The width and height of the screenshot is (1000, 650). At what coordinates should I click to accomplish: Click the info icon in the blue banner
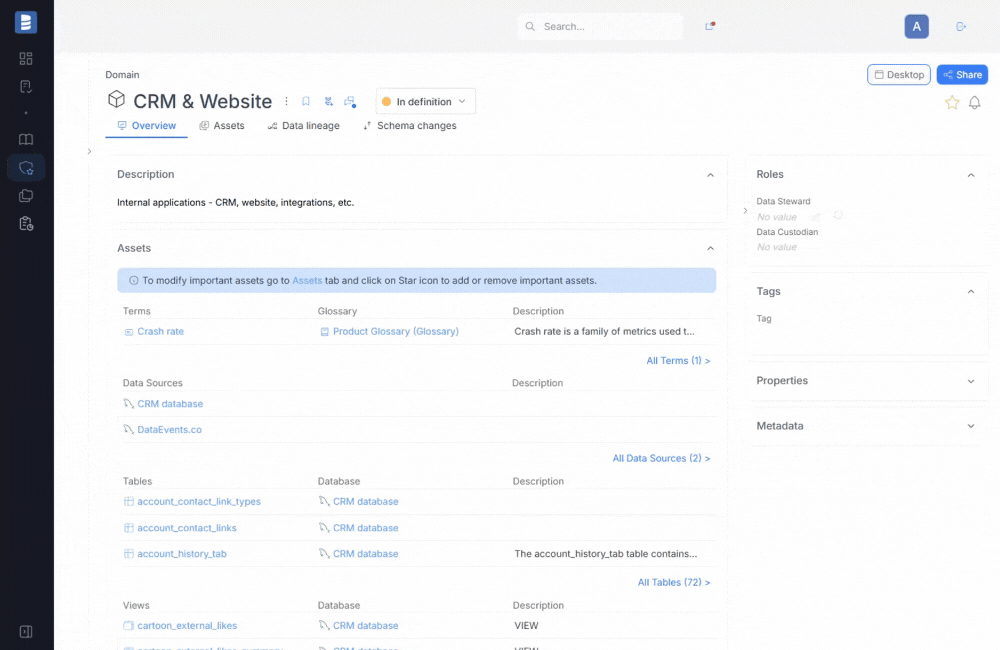(133, 281)
